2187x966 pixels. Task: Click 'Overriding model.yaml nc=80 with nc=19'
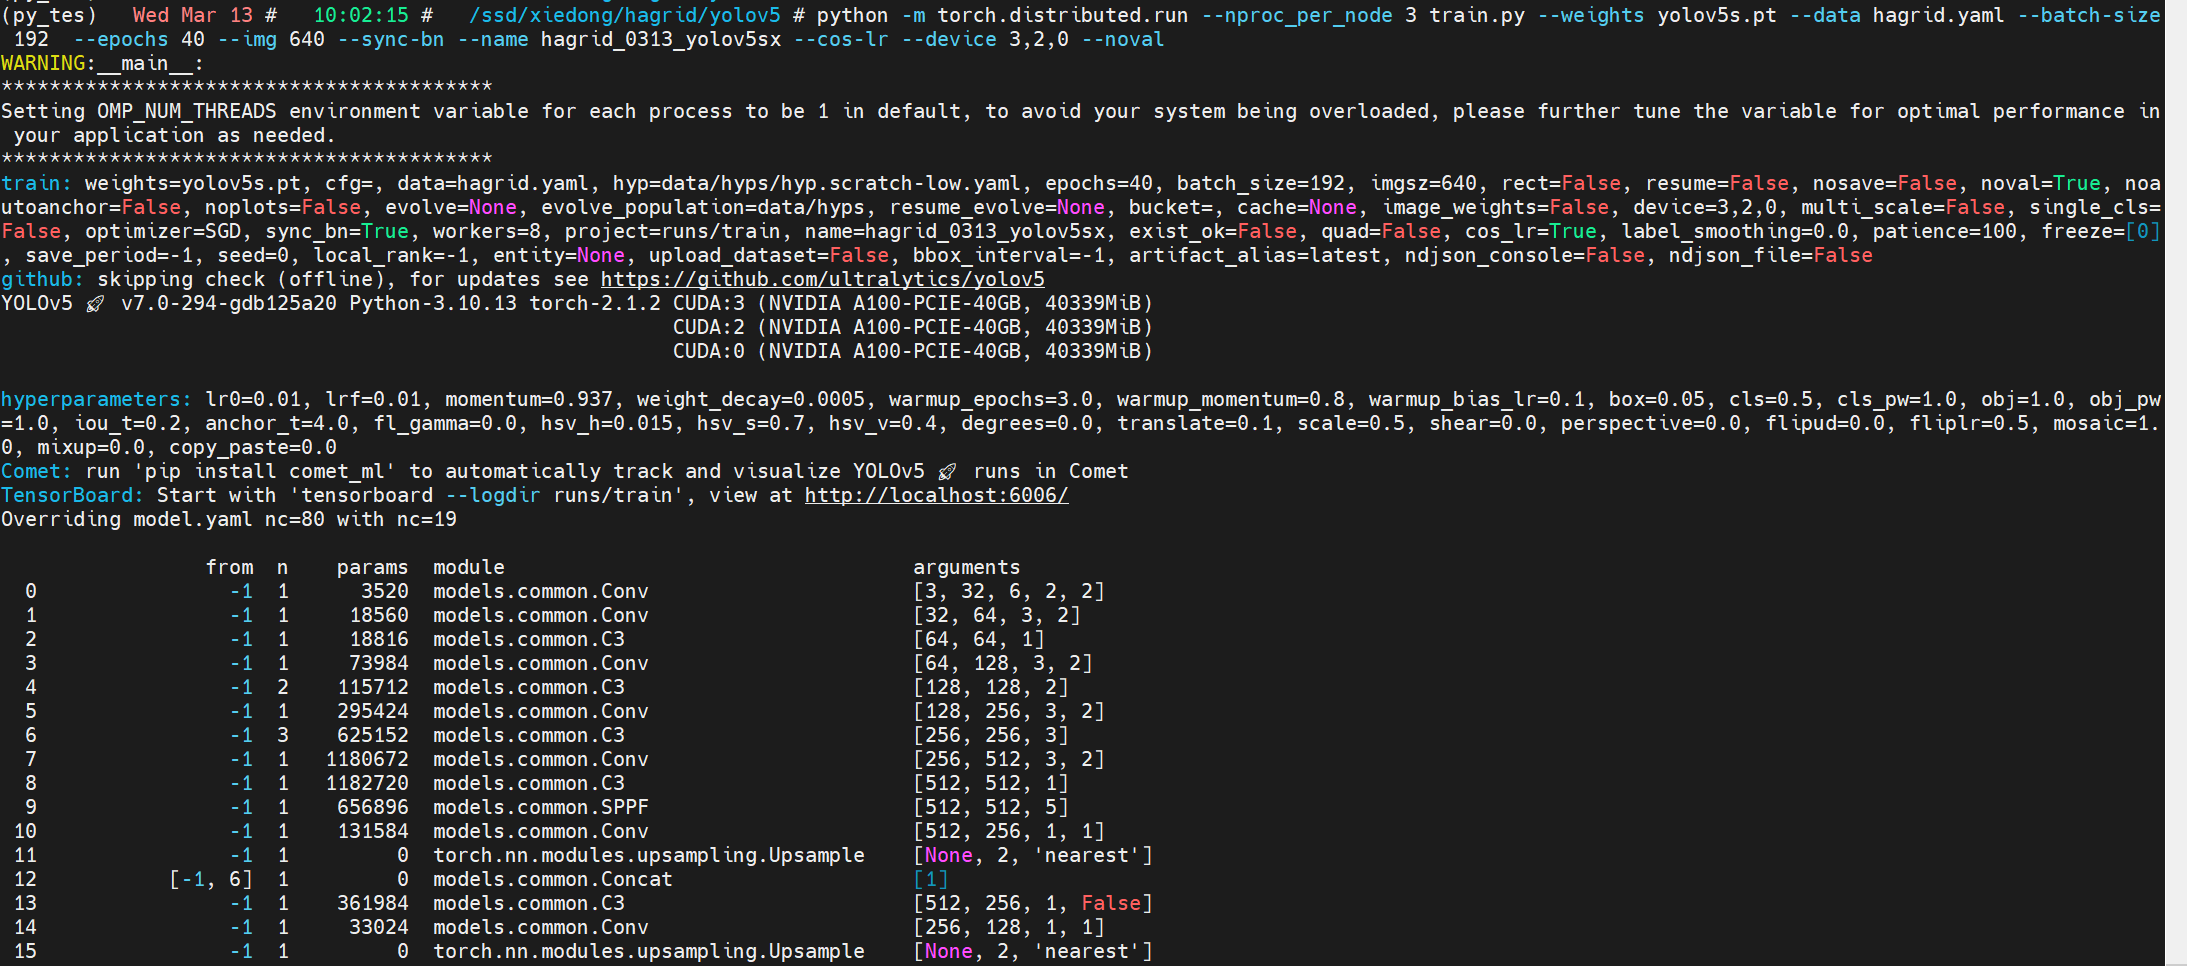tap(229, 519)
